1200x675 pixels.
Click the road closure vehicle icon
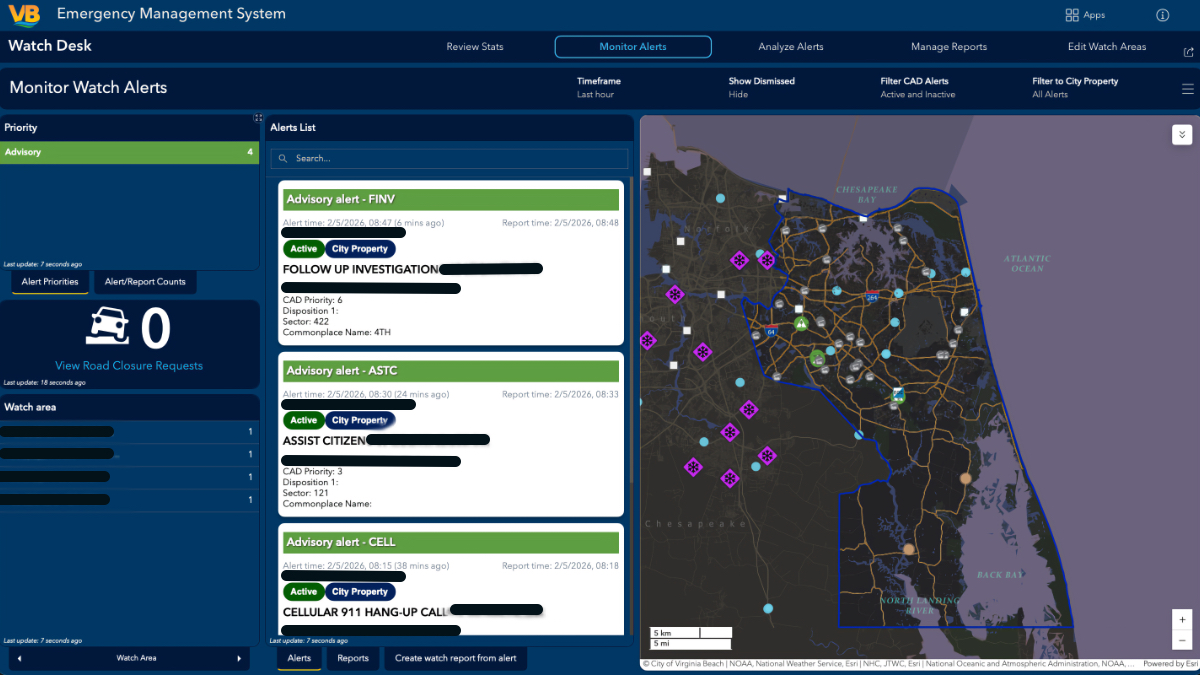(x=107, y=323)
